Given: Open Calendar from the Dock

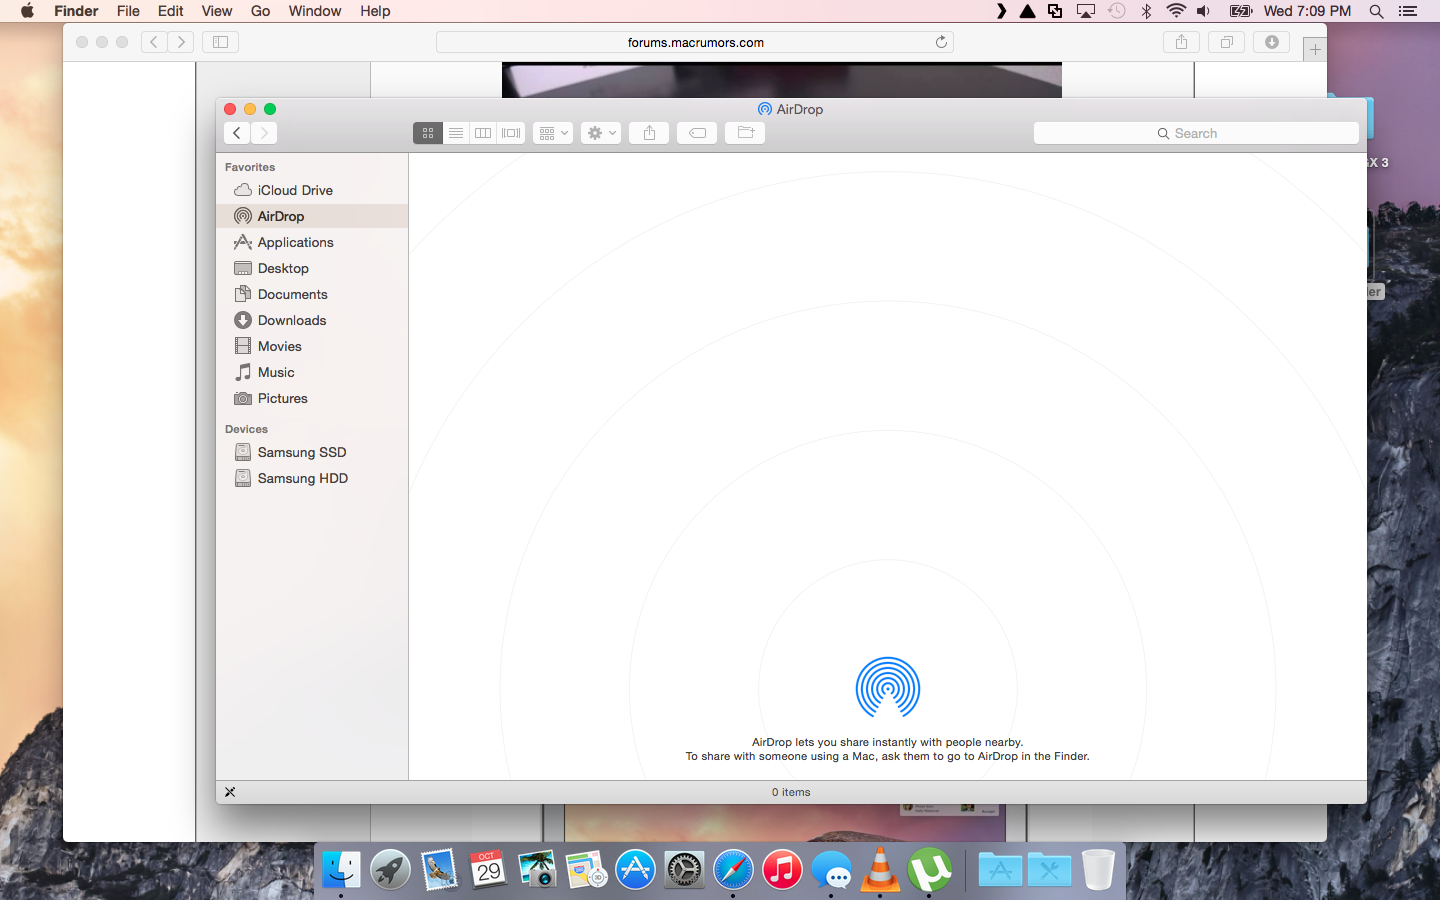Looking at the screenshot, I should pos(488,870).
